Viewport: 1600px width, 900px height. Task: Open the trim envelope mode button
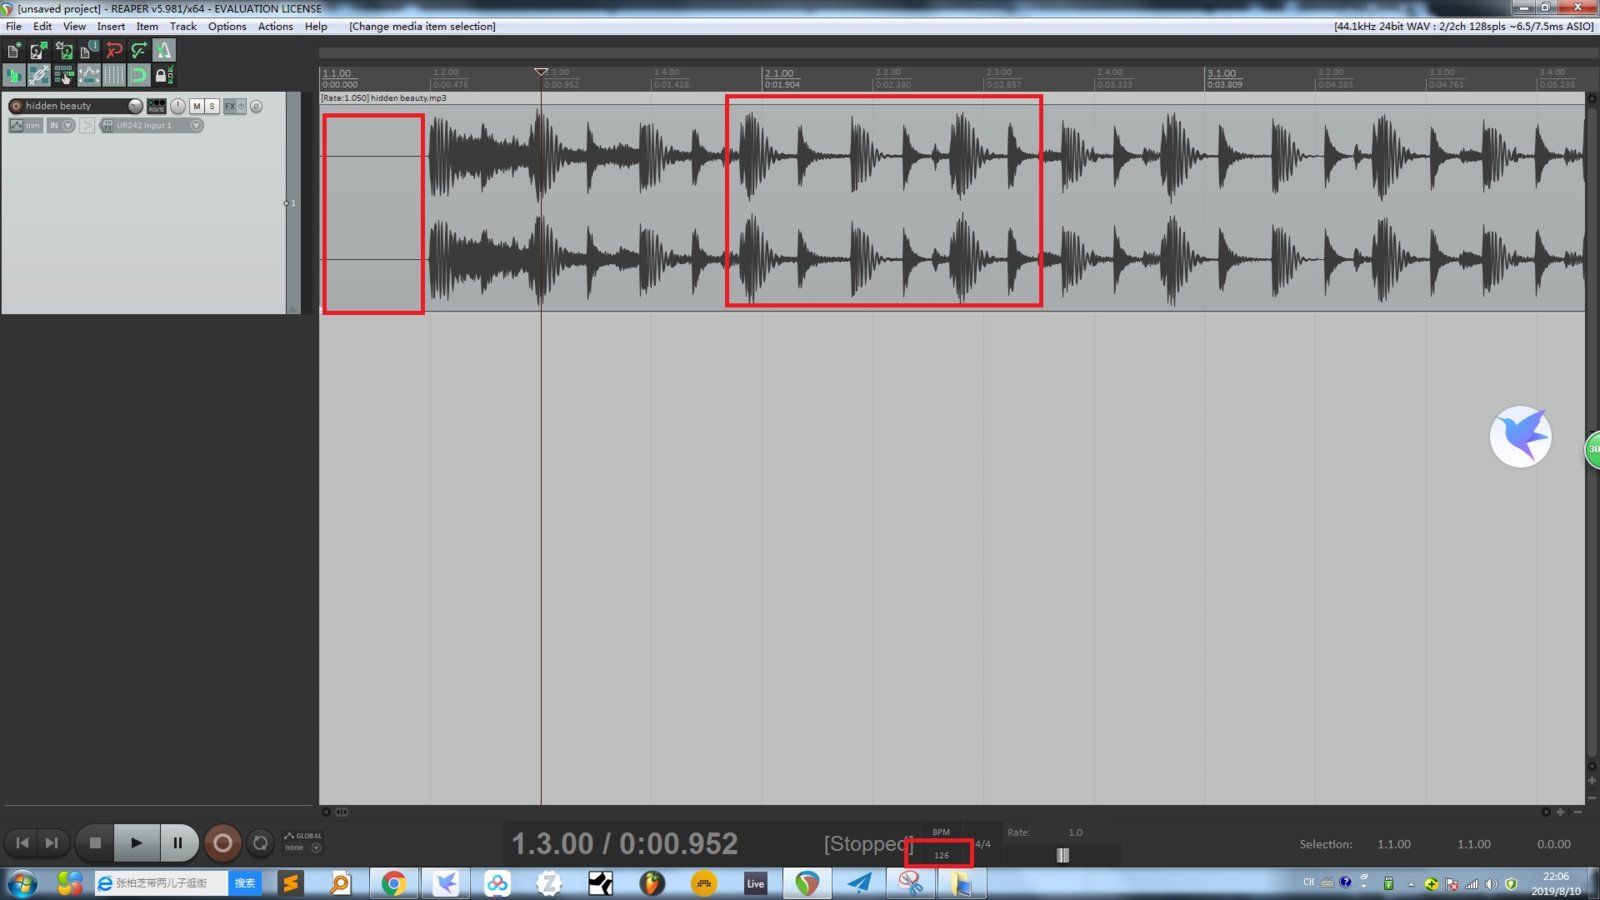click(26, 125)
